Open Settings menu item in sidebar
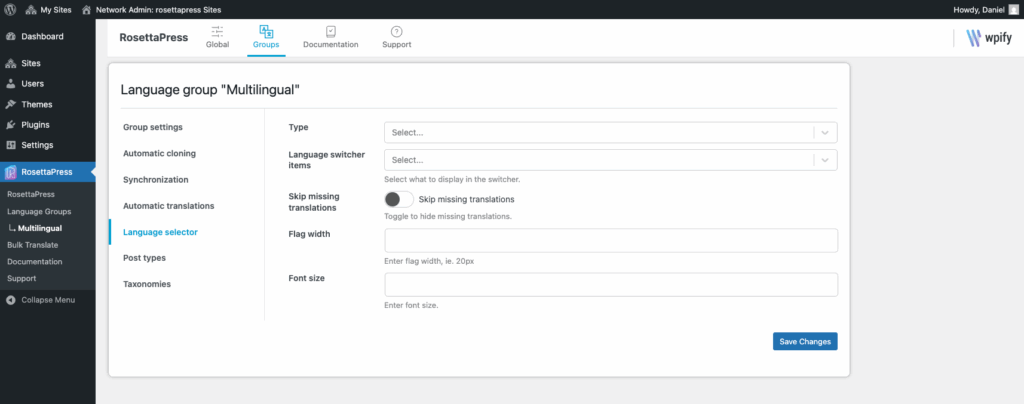1024x404 pixels. [x=37, y=145]
